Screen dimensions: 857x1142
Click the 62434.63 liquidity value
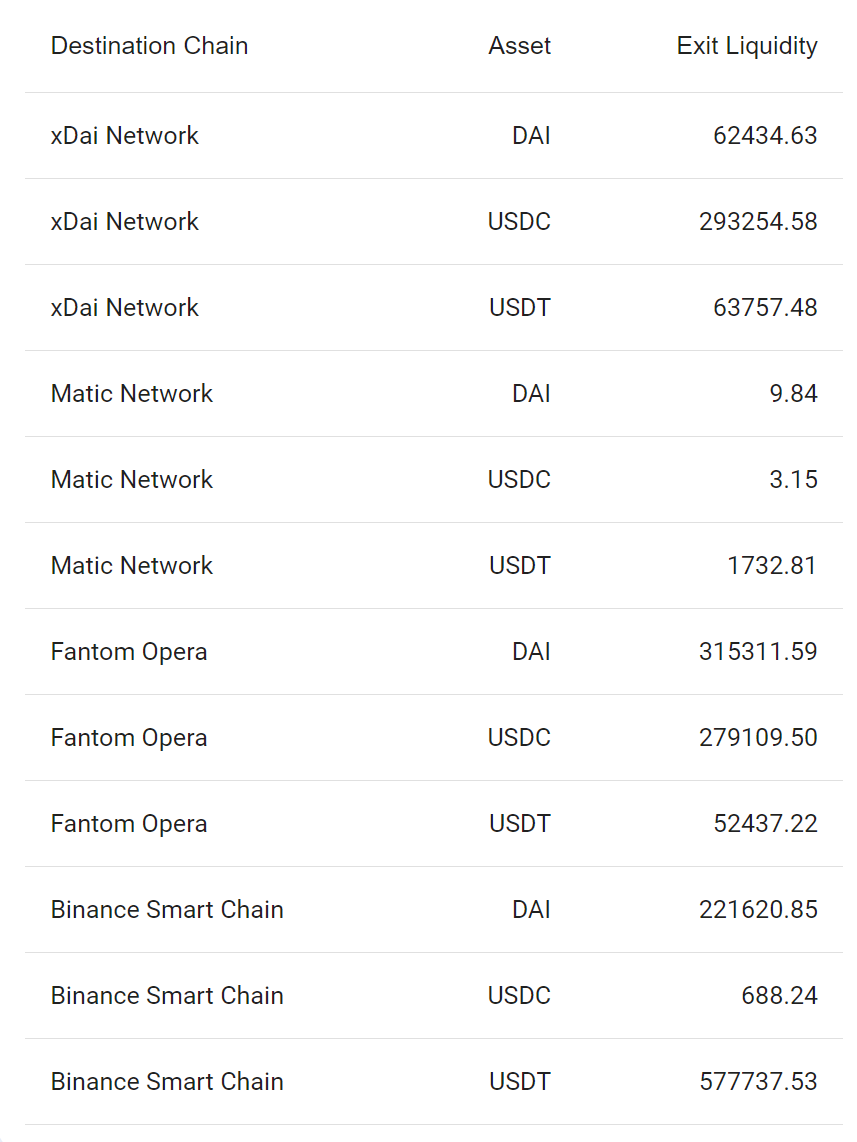click(765, 135)
